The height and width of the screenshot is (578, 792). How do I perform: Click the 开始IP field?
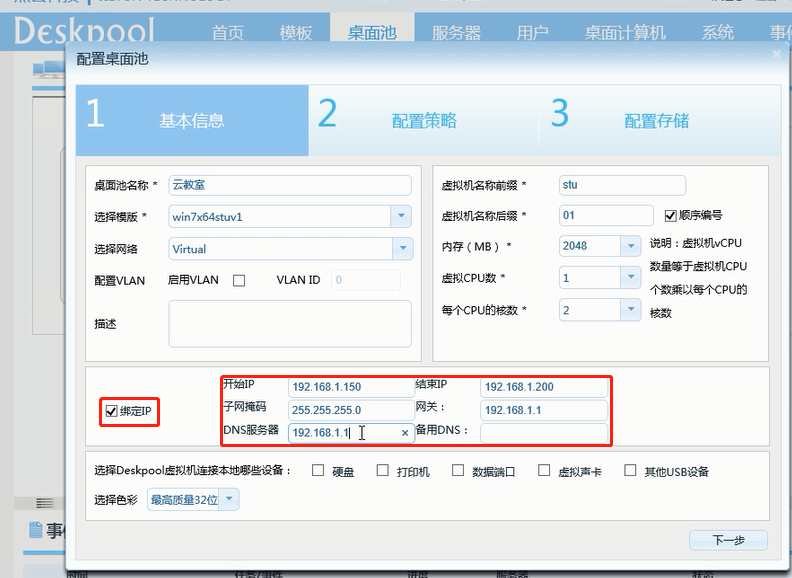click(352, 387)
